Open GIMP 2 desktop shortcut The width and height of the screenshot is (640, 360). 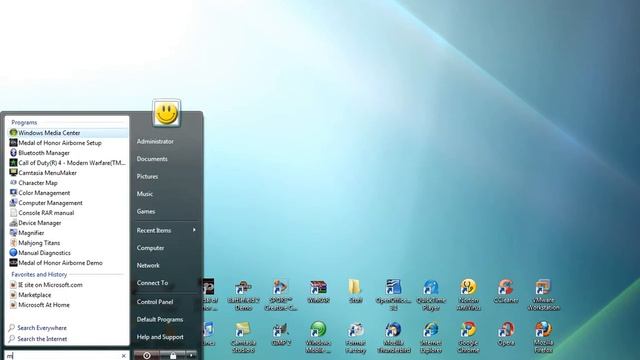coord(281,334)
